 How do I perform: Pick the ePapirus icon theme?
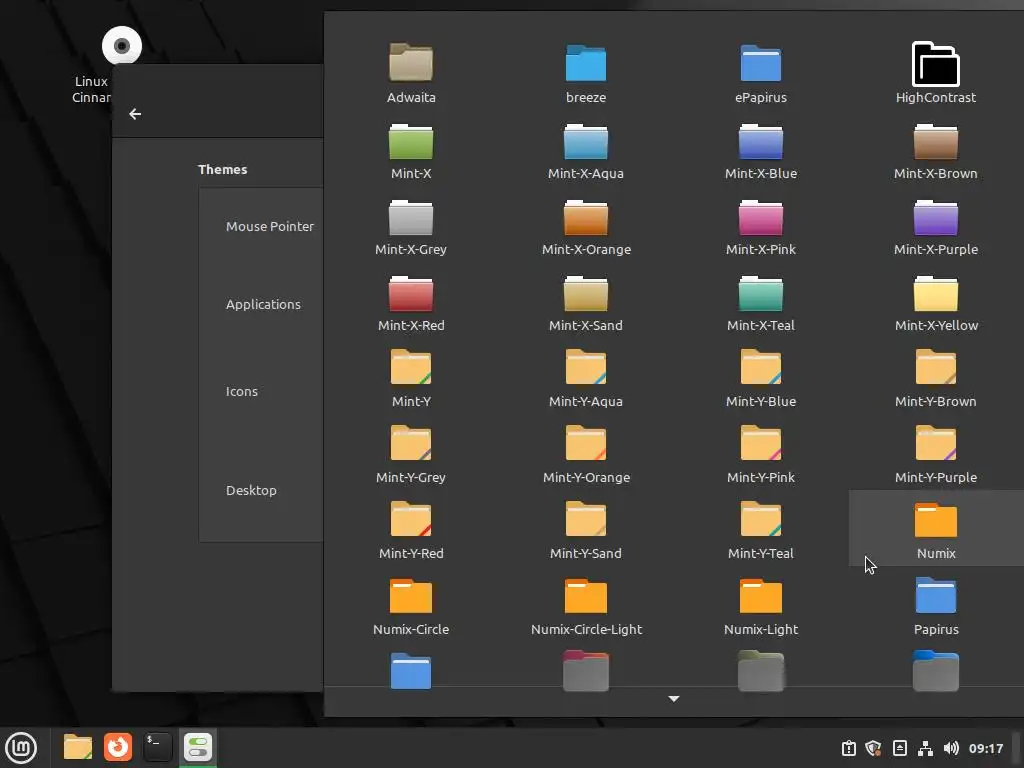pyautogui.click(x=761, y=72)
